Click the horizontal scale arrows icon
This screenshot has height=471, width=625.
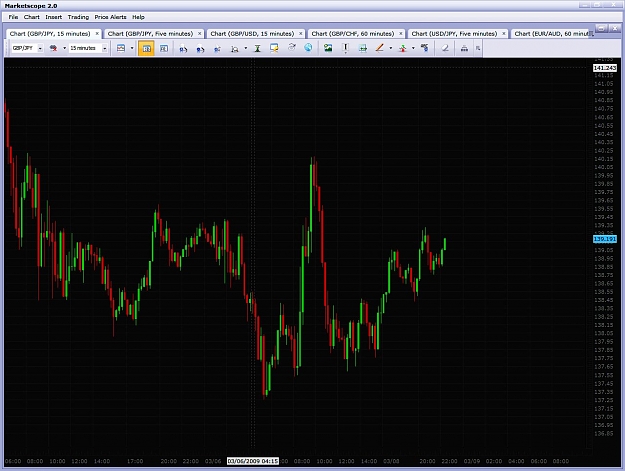[x=363, y=49]
